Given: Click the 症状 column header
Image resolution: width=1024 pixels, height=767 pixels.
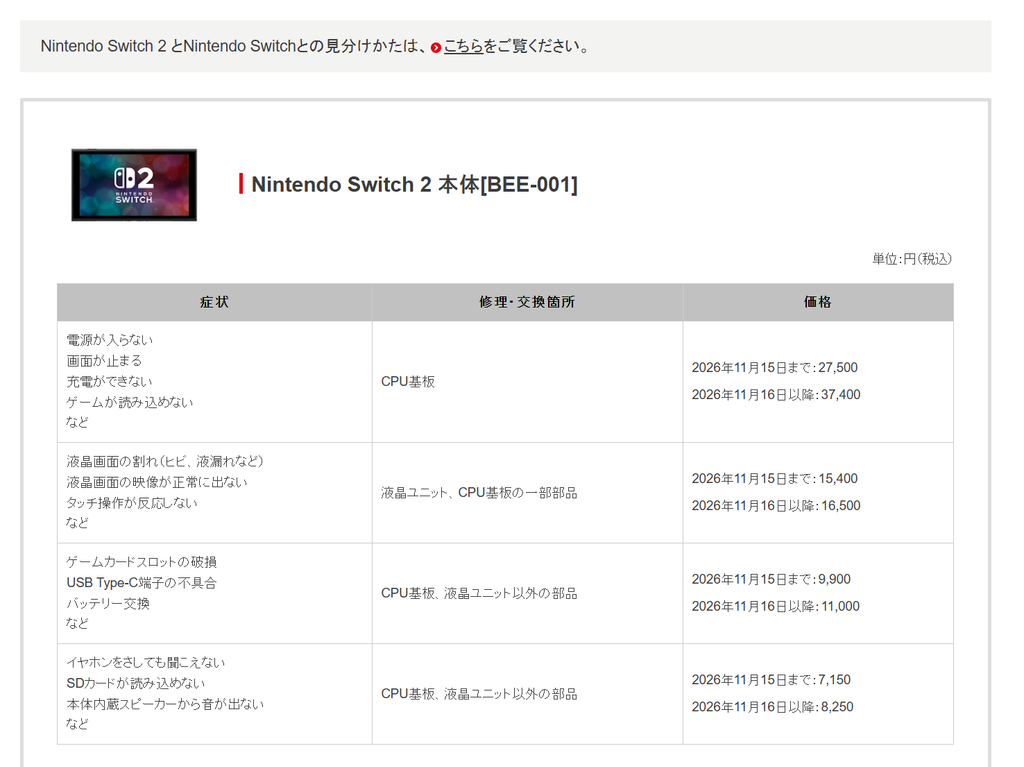Looking at the screenshot, I should 214,302.
